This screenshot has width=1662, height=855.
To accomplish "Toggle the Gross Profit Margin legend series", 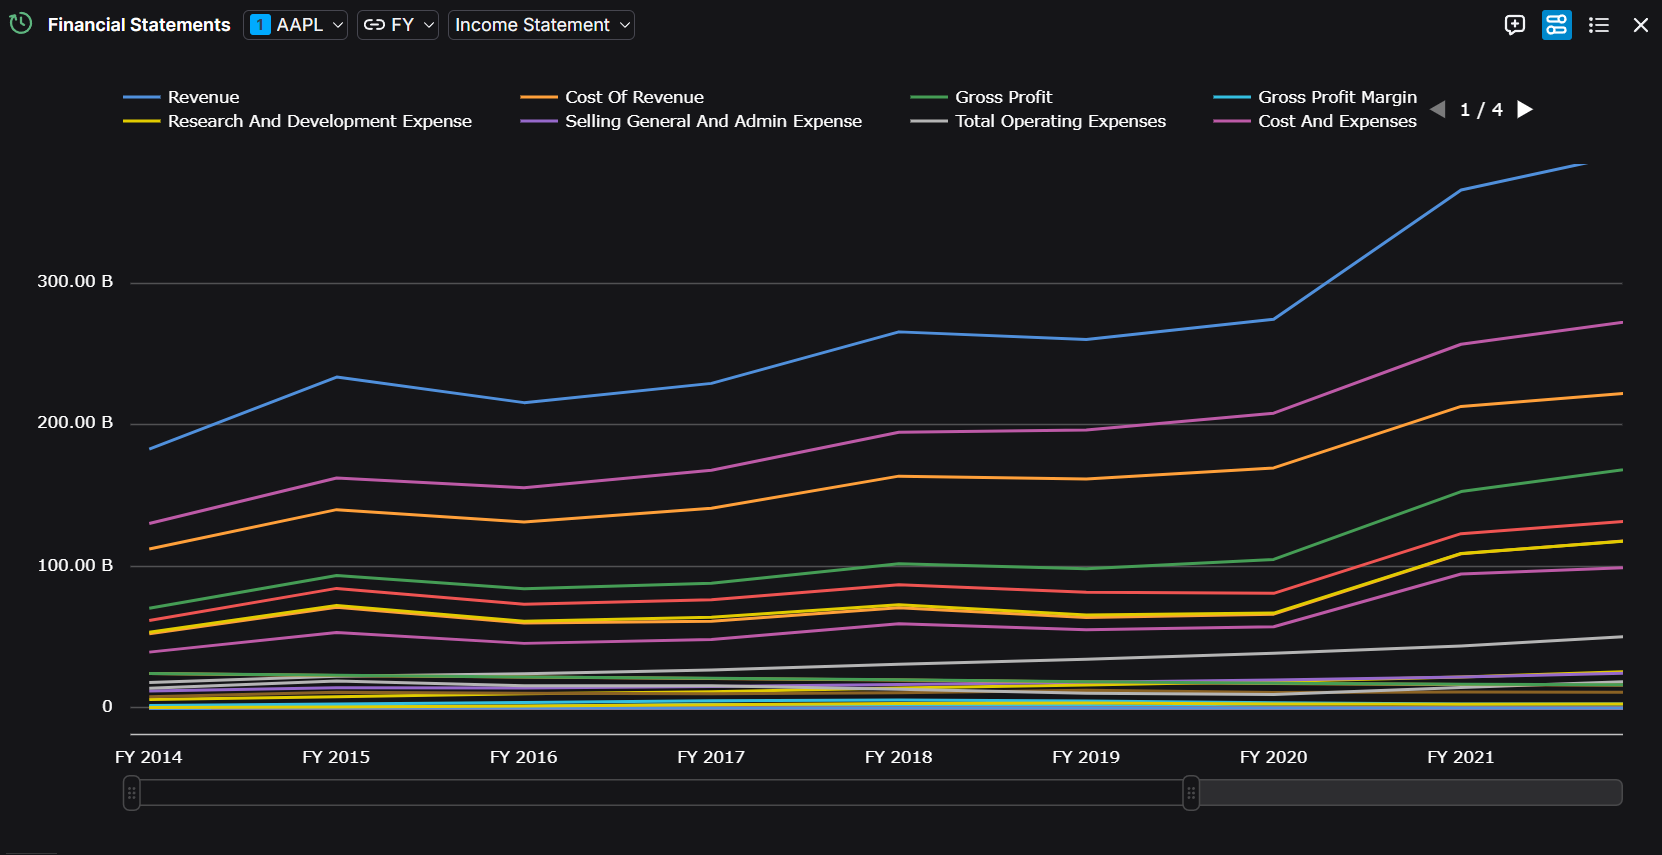I will pyautogui.click(x=1315, y=97).
